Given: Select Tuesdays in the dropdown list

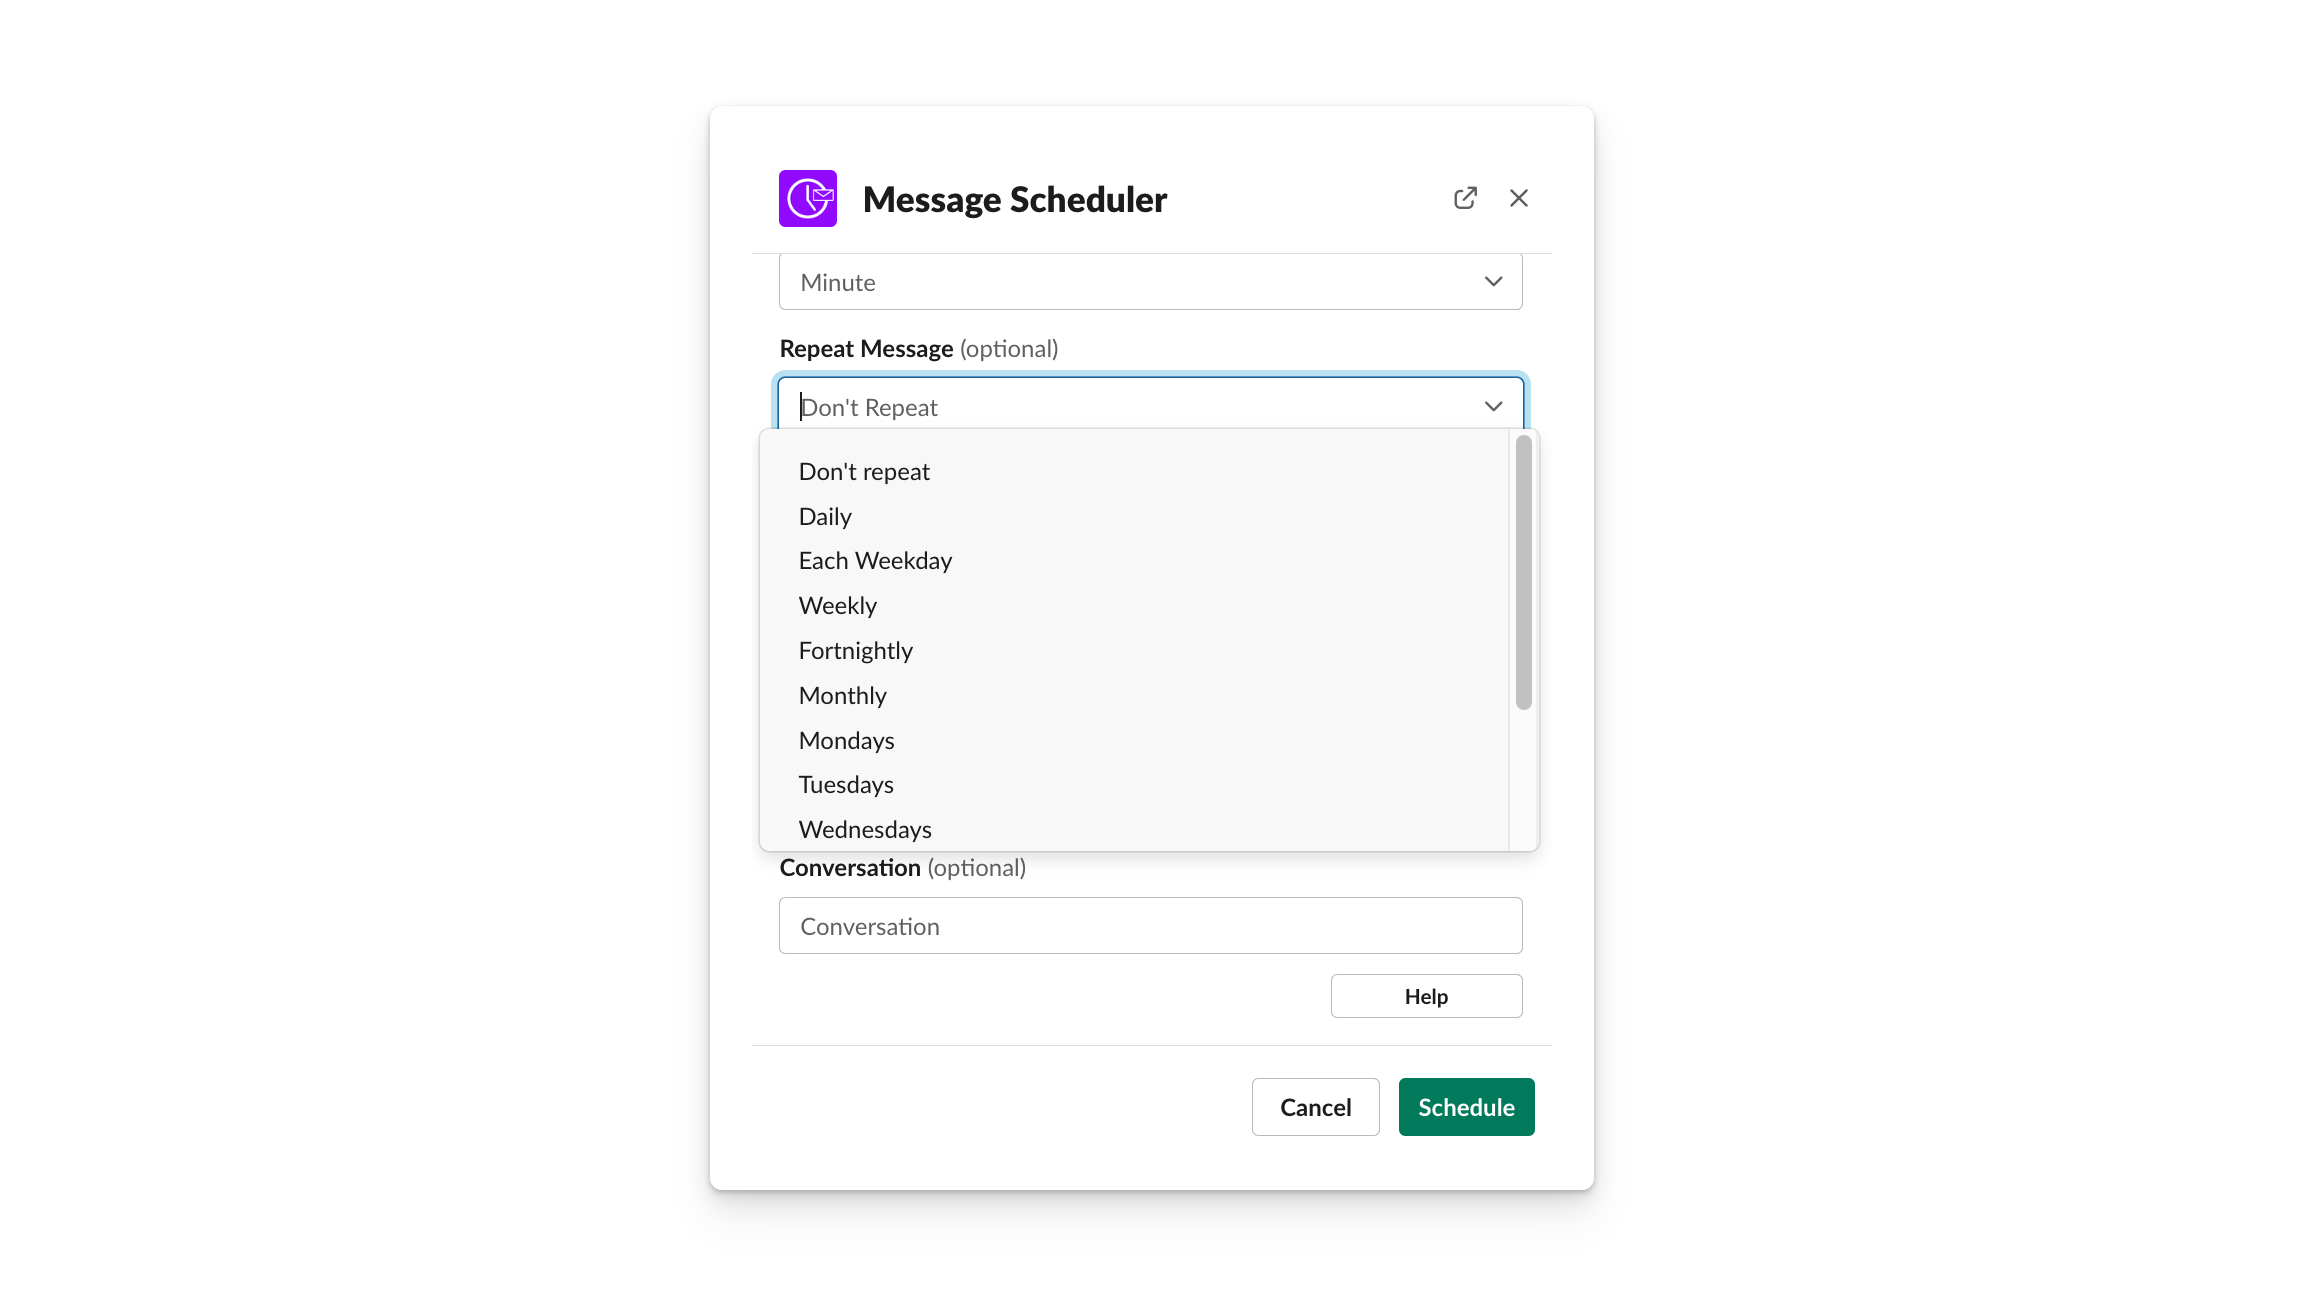Looking at the screenshot, I should [1134, 785].
